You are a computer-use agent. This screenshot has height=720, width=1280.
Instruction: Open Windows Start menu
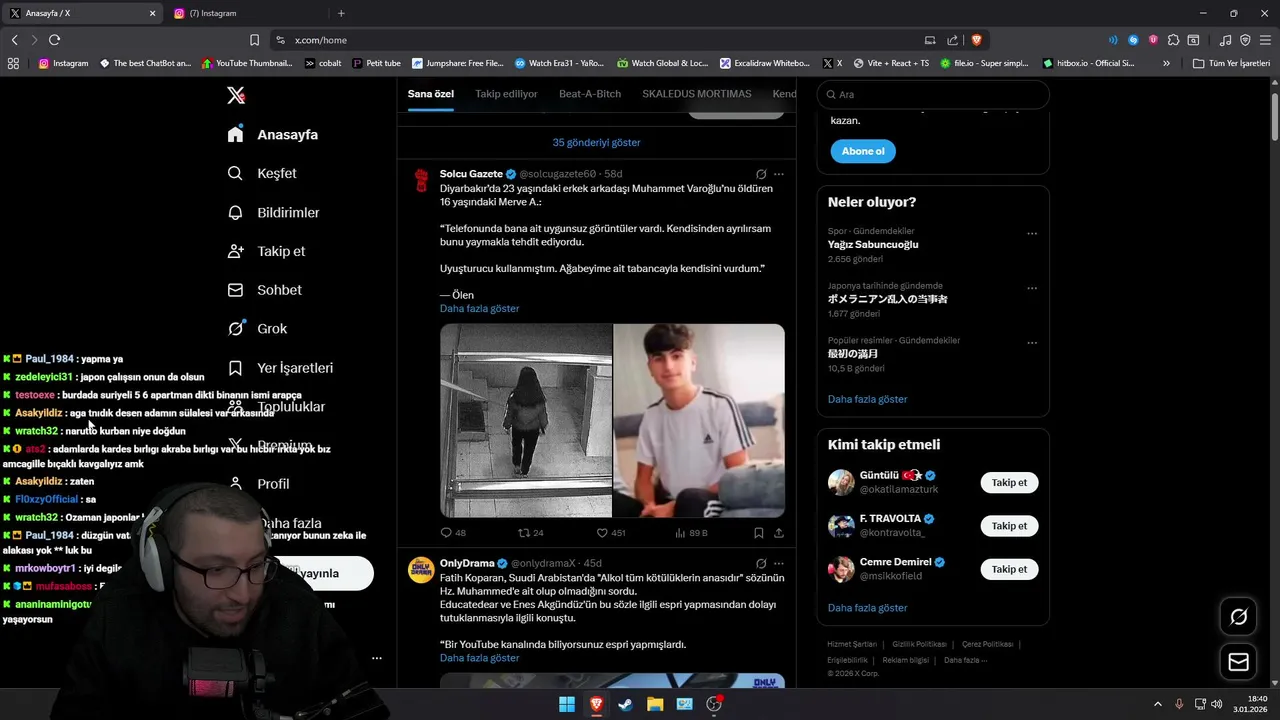567,704
